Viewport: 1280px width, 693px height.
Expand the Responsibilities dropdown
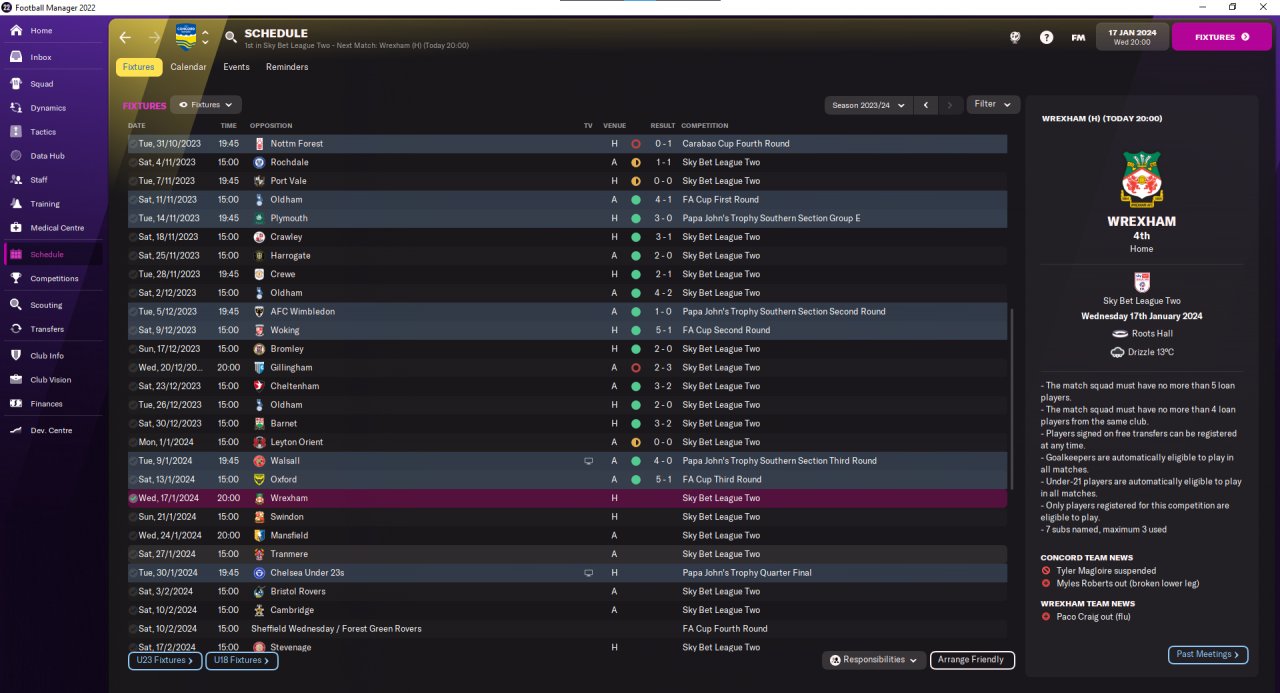873,660
